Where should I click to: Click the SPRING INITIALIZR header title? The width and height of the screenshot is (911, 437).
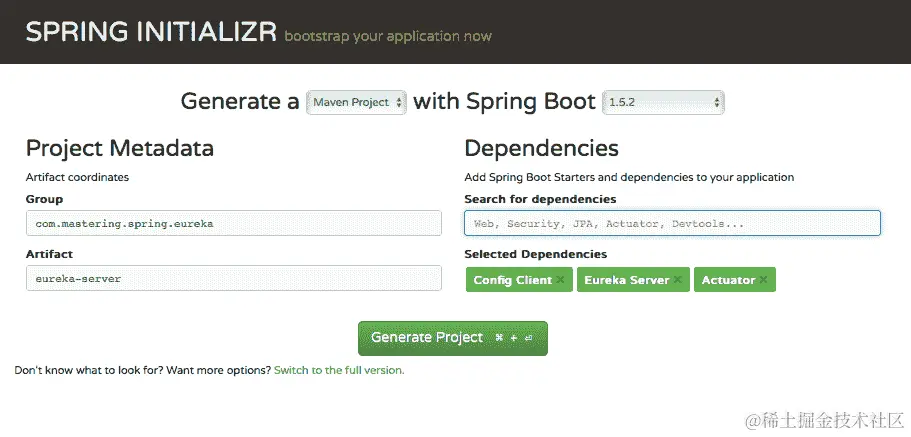click(151, 33)
